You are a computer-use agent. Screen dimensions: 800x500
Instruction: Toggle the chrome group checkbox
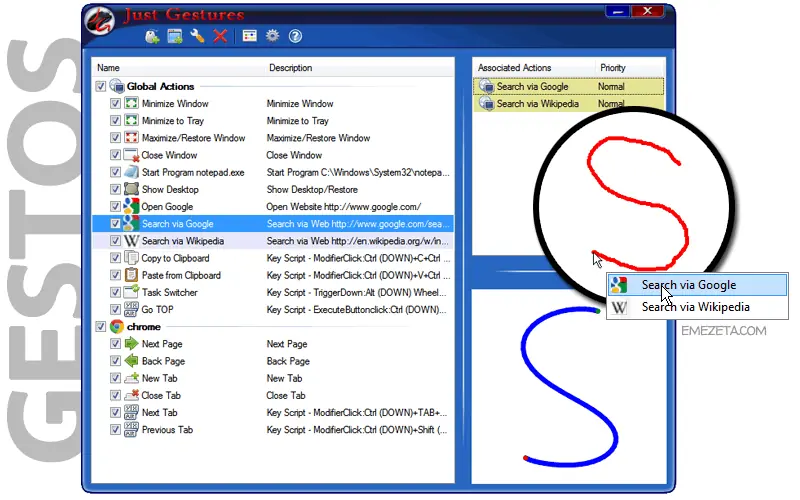coord(101,327)
